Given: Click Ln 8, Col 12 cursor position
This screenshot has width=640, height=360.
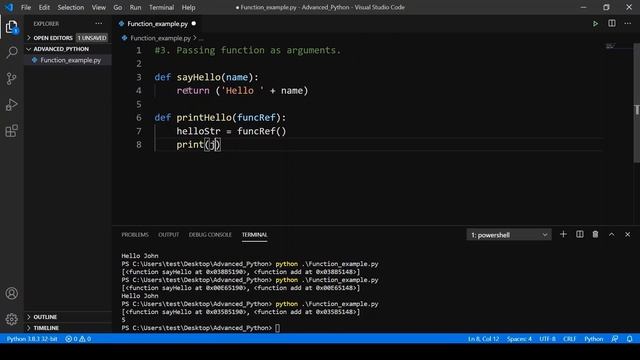Looking at the screenshot, I should (x=483, y=339).
